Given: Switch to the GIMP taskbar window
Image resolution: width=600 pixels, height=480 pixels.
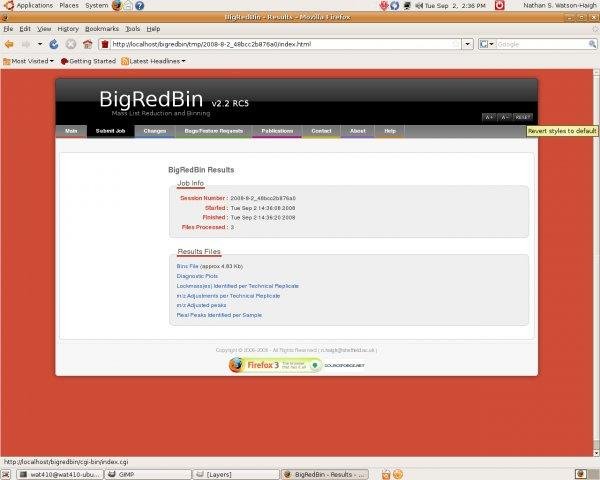Looking at the screenshot, I should [x=148, y=474].
